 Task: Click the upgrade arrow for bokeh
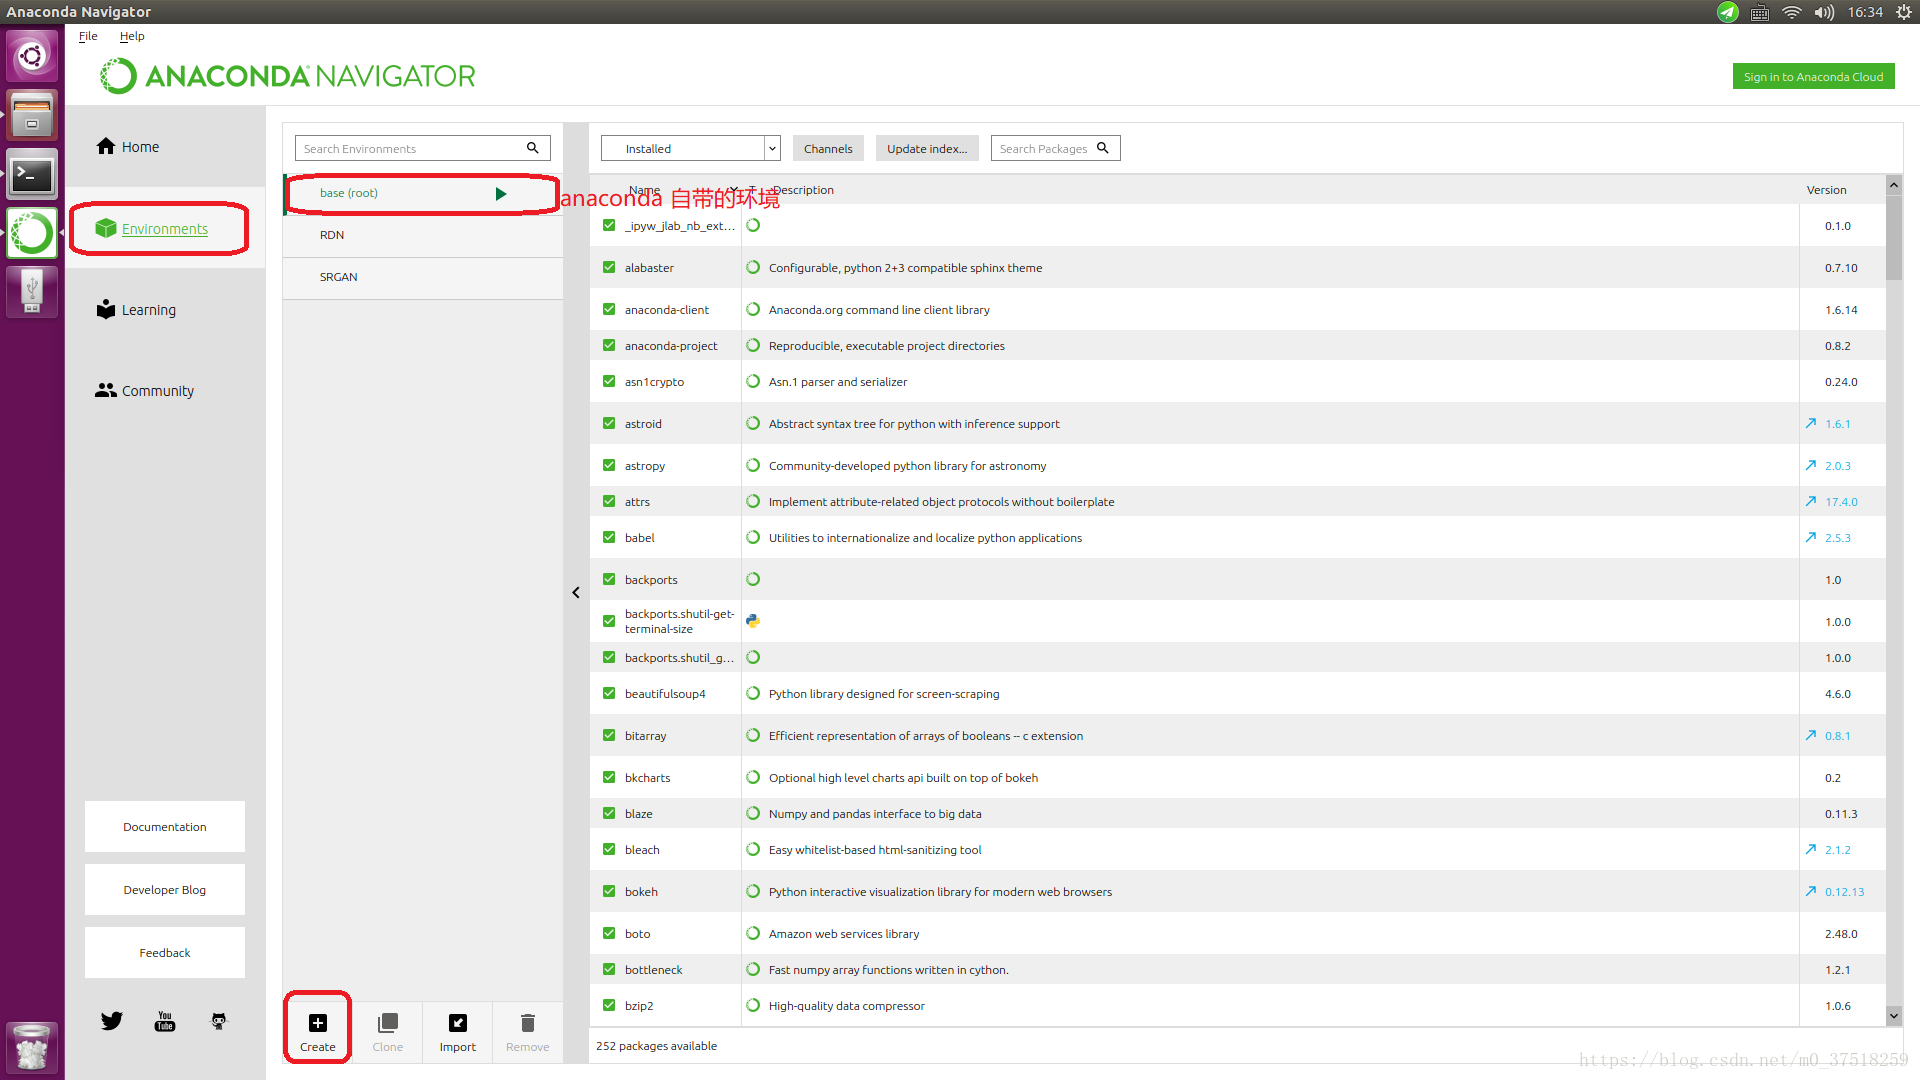[x=1811, y=892]
